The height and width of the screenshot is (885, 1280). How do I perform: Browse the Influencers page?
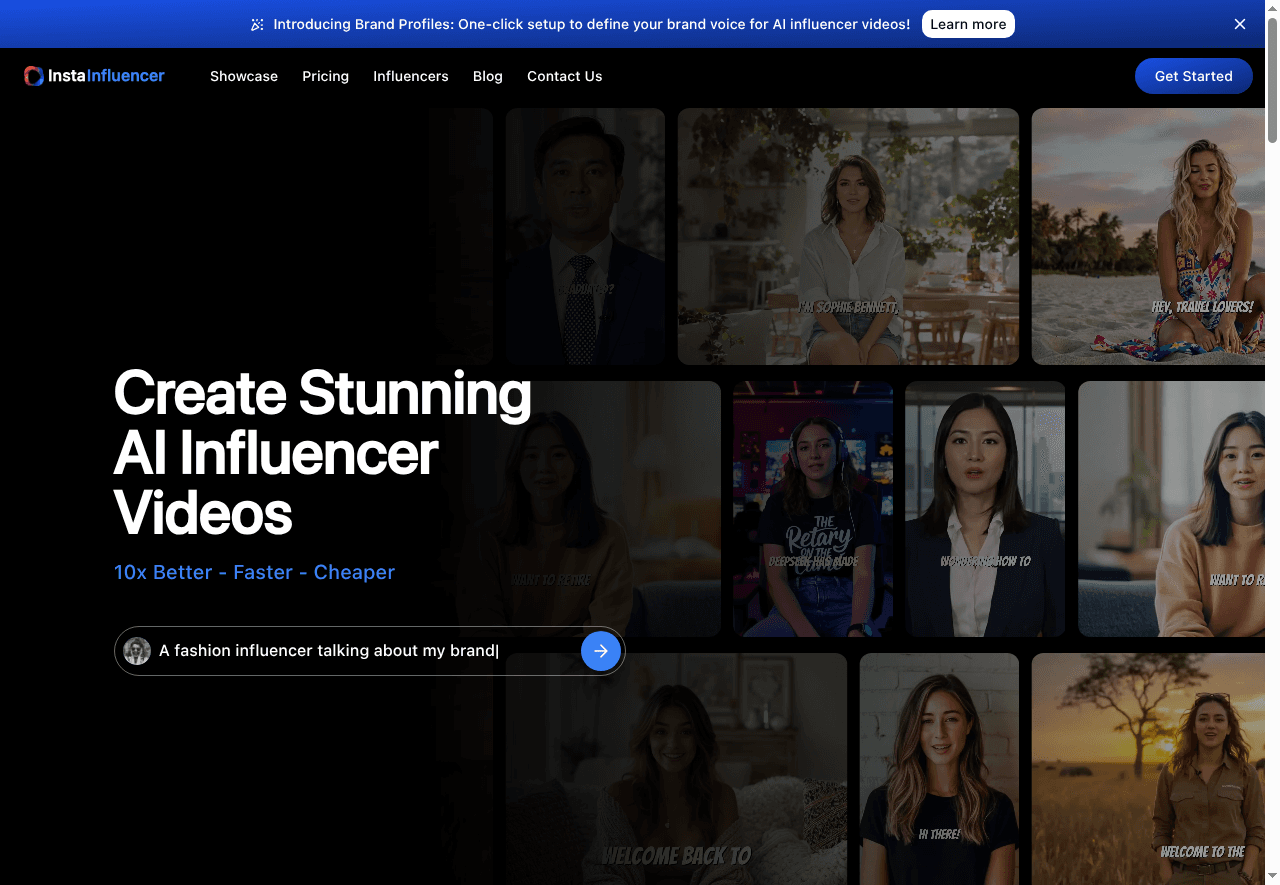[410, 76]
